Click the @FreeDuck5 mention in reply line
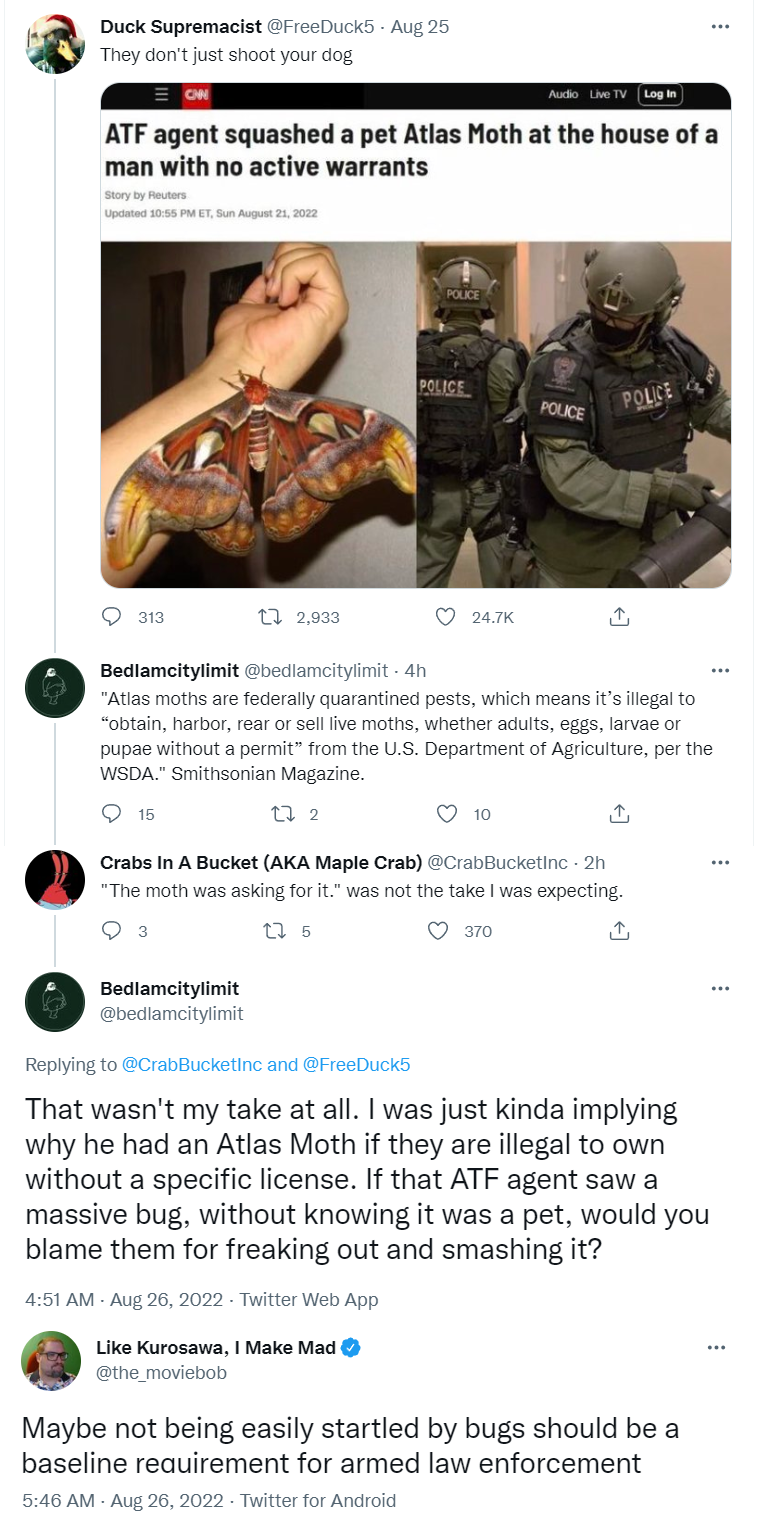Screen dimensions: 758x1524 click(356, 1064)
